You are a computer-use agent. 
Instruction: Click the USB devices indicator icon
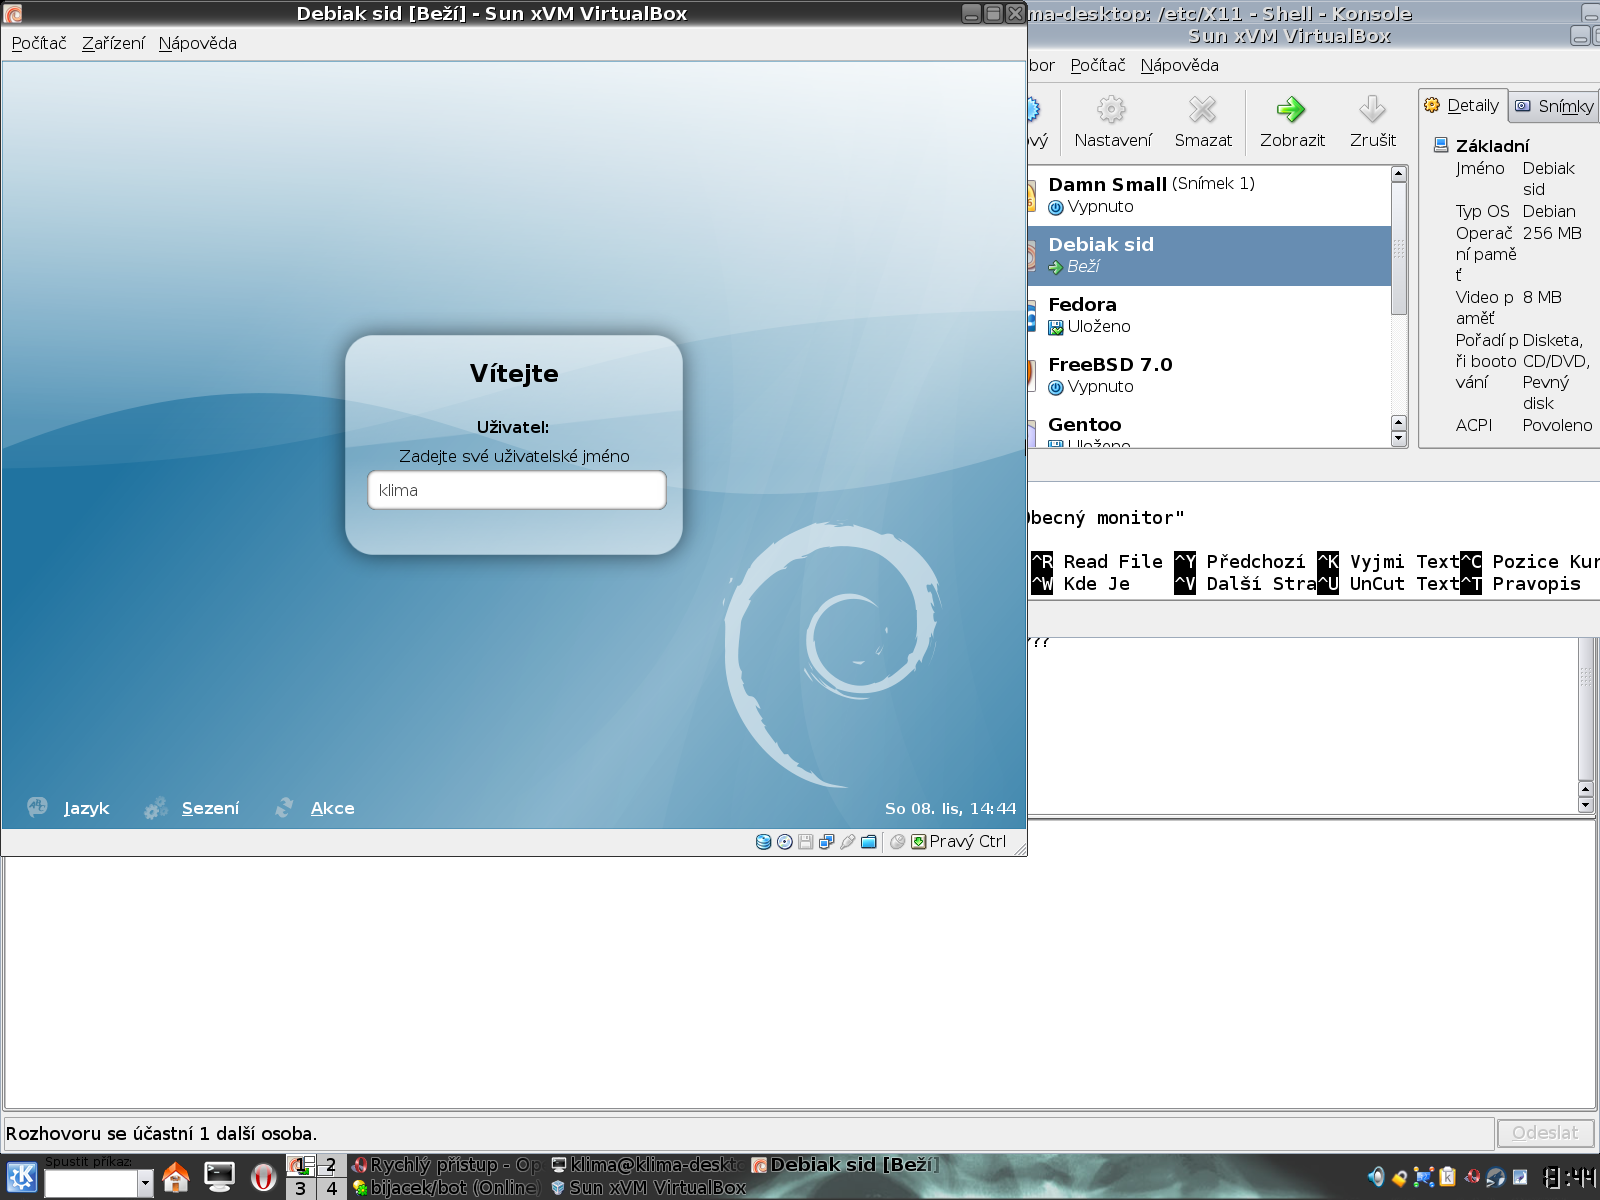click(x=847, y=842)
